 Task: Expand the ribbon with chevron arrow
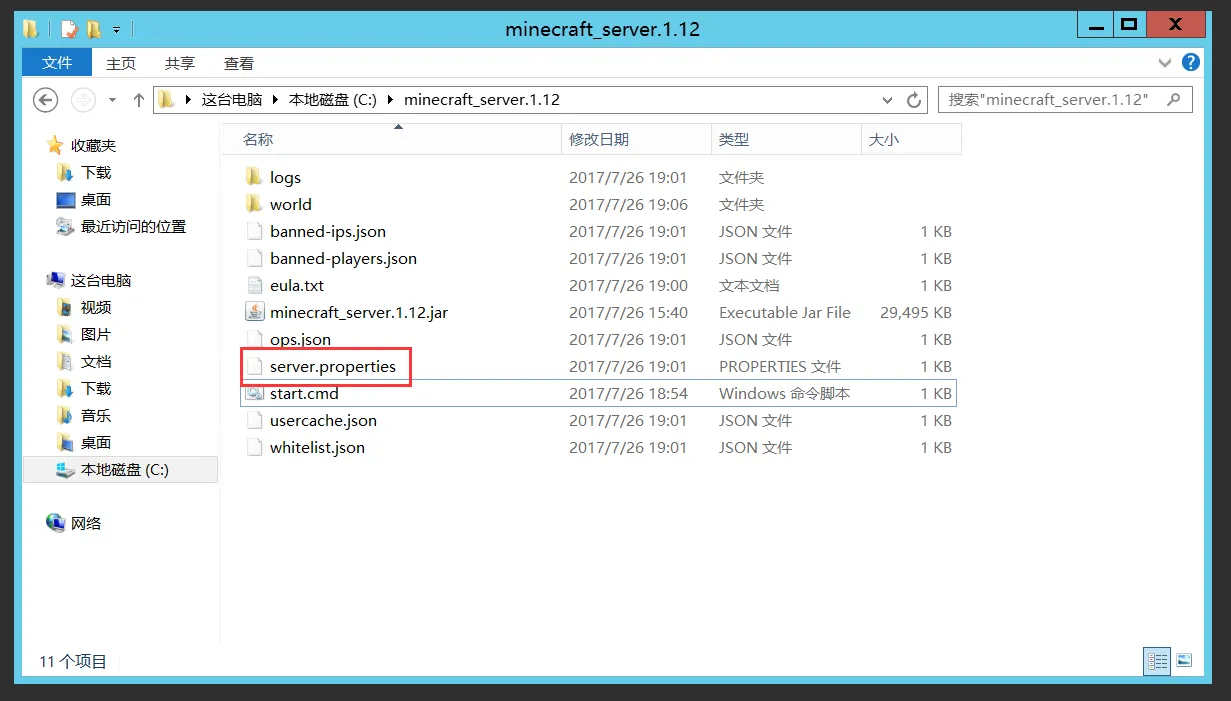point(1164,63)
